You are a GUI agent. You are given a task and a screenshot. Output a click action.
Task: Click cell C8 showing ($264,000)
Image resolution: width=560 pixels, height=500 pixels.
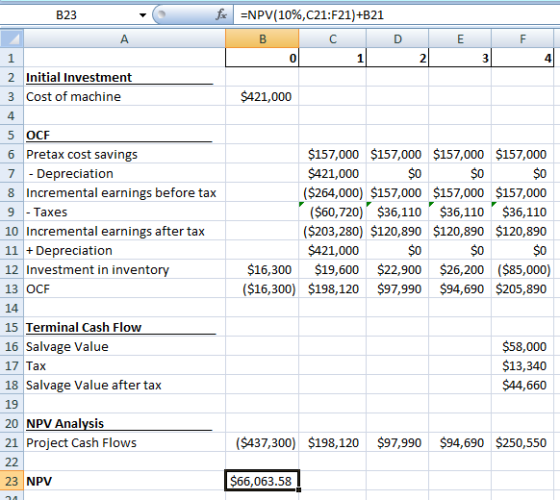point(332,193)
